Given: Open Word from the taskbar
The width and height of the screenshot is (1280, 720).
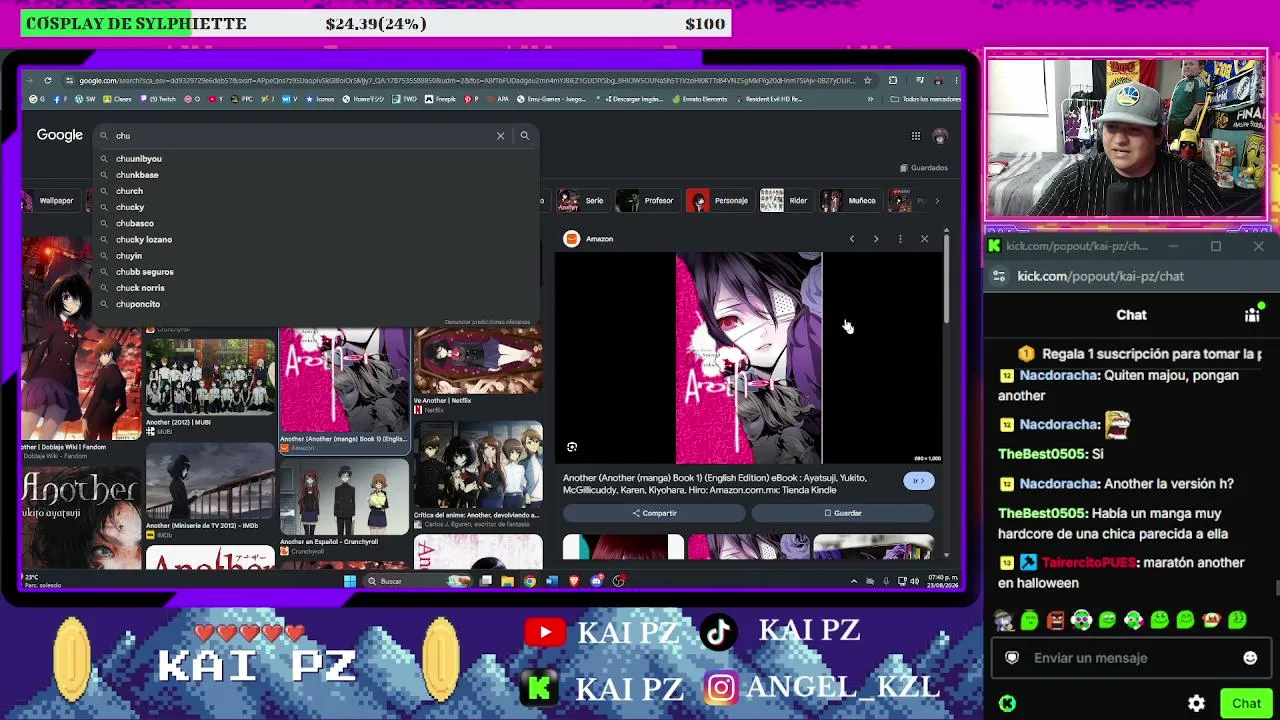Looking at the screenshot, I should [x=552, y=581].
